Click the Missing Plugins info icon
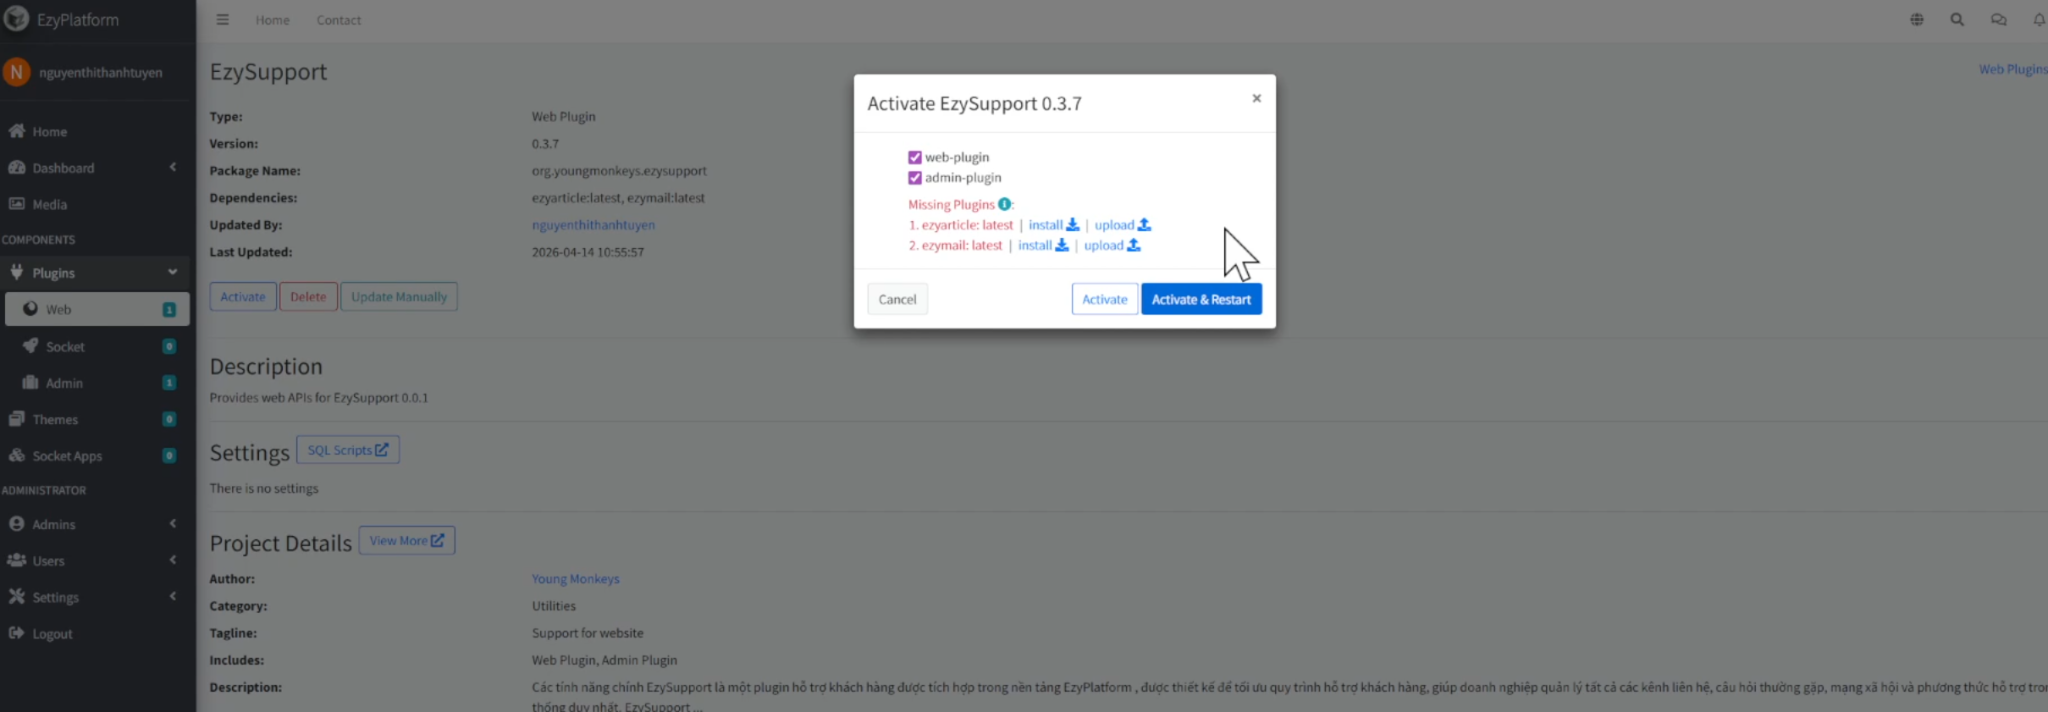The height and width of the screenshot is (712, 2048). click(1004, 204)
